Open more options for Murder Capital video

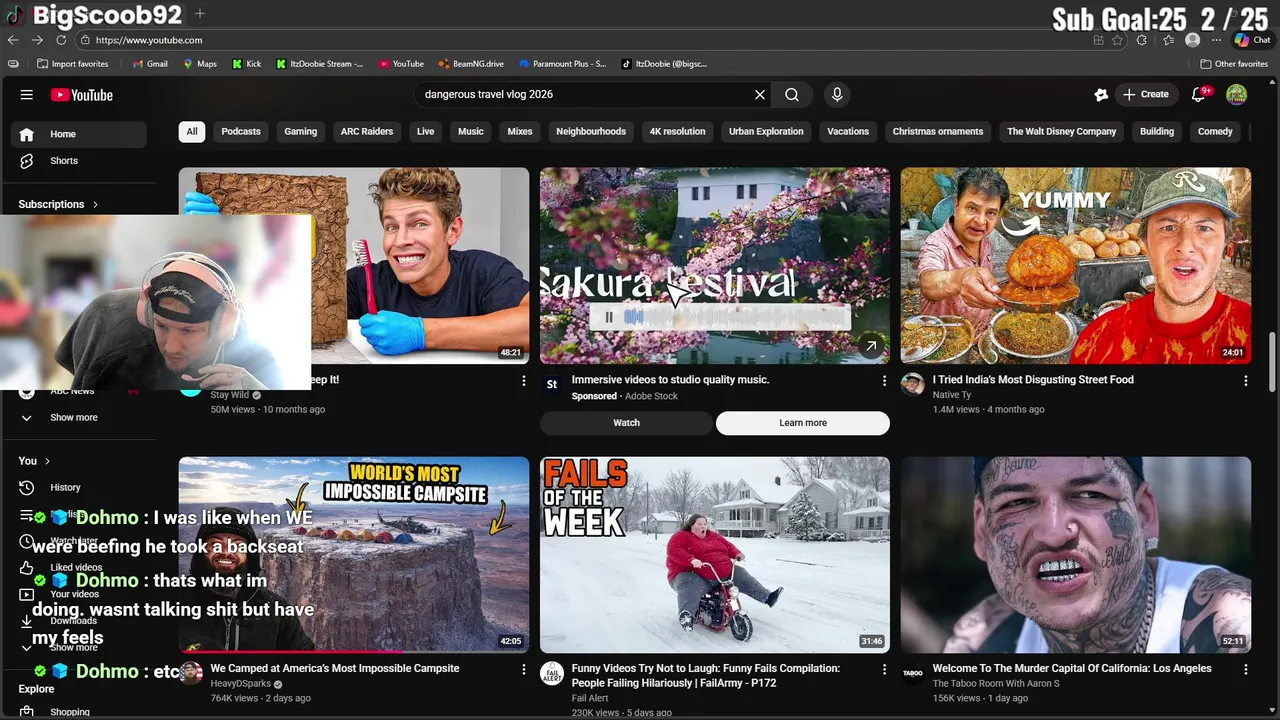click(x=1245, y=669)
